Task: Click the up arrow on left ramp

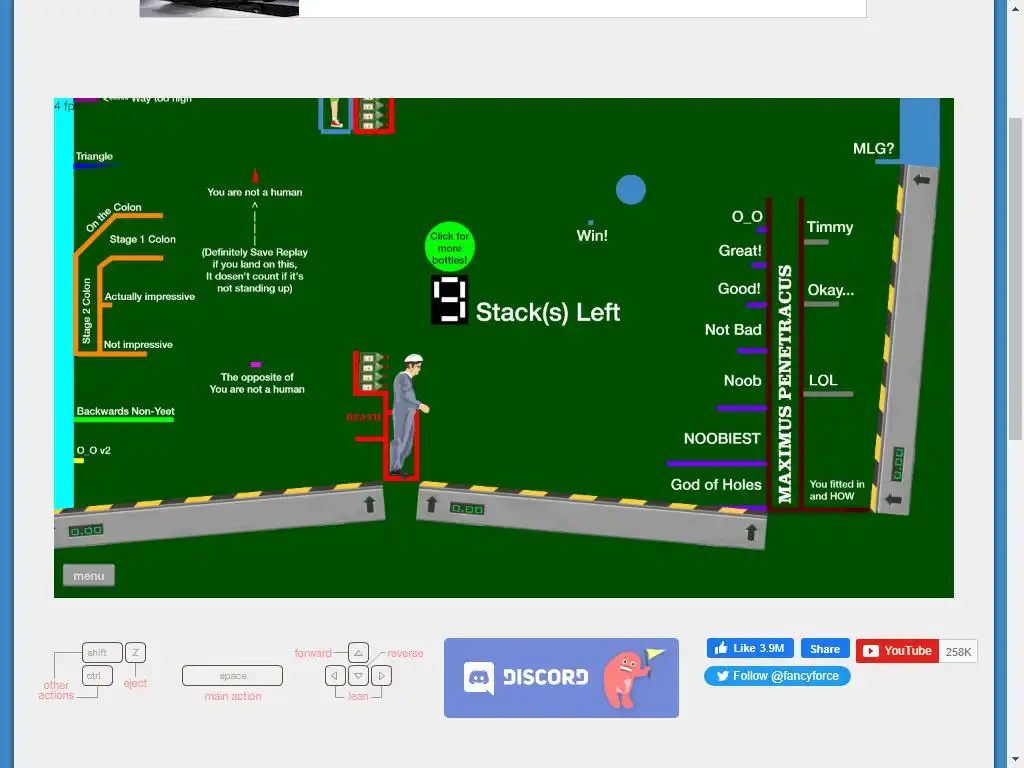Action: pyautogui.click(x=369, y=504)
